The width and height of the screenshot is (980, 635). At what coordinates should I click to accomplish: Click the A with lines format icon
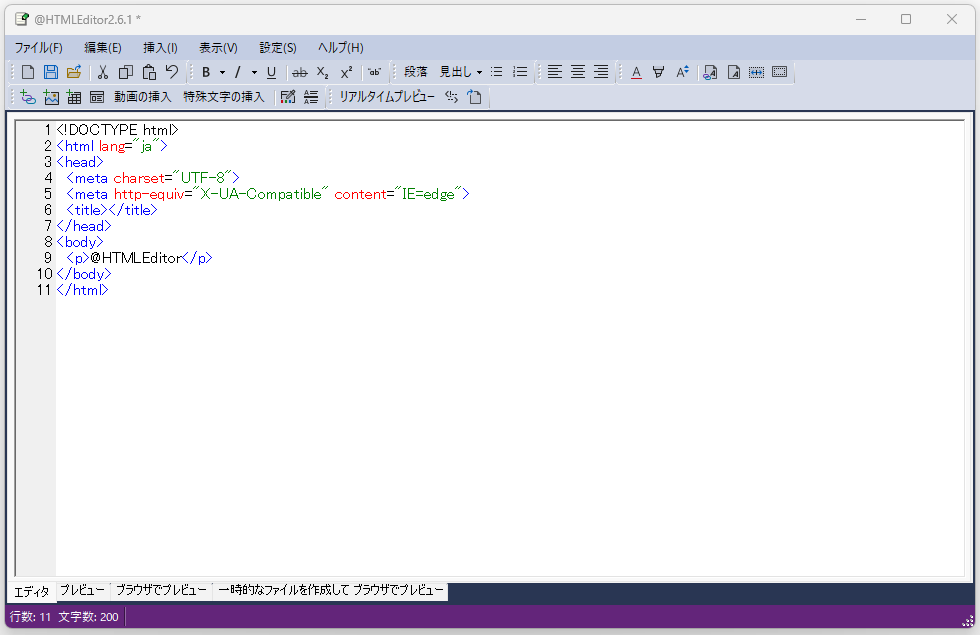pos(311,97)
